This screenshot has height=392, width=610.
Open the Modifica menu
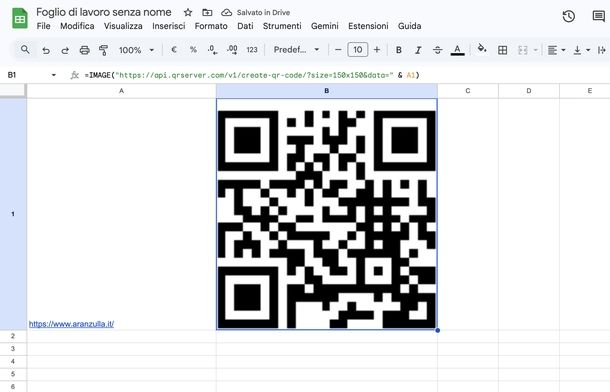(x=77, y=26)
